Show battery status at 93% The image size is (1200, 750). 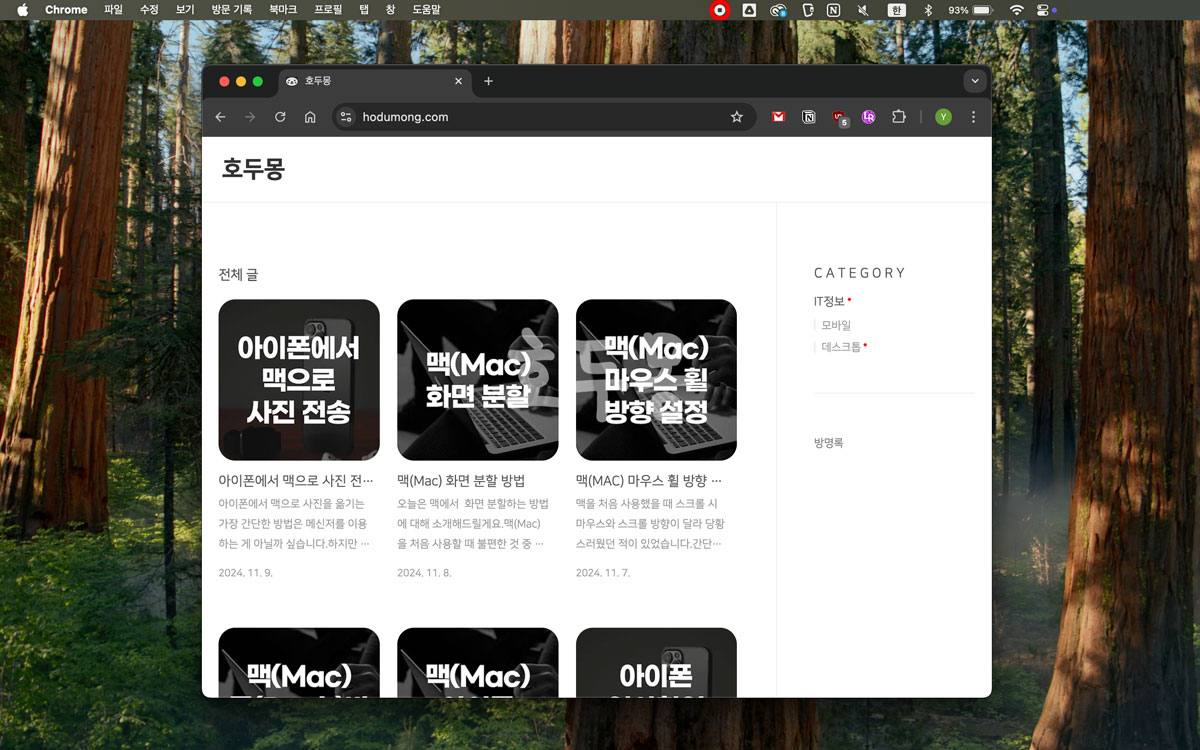[x=970, y=10]
